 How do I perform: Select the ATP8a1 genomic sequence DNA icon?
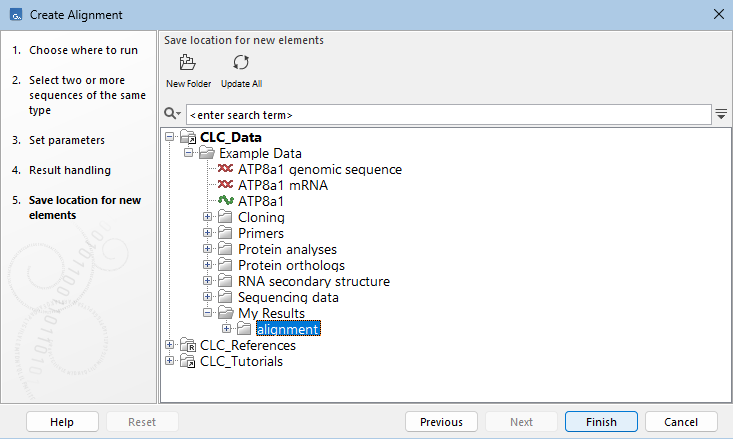(226, 170)
